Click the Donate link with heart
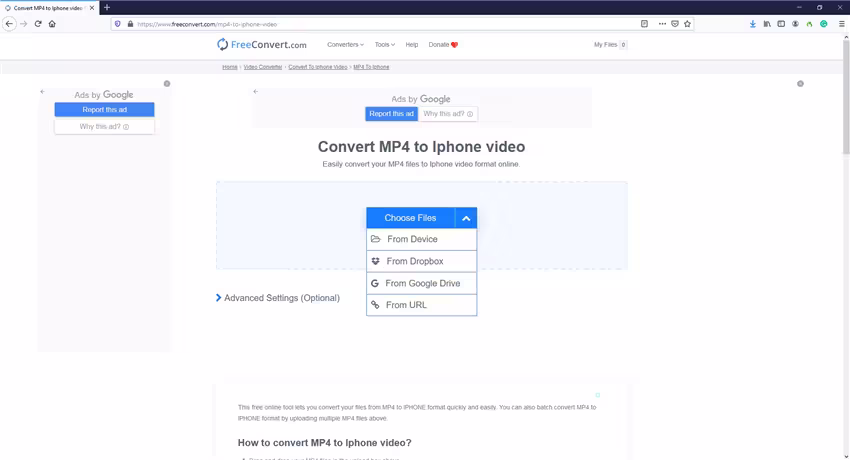Viewport: 850px width, 460px height. coord(443,44)
